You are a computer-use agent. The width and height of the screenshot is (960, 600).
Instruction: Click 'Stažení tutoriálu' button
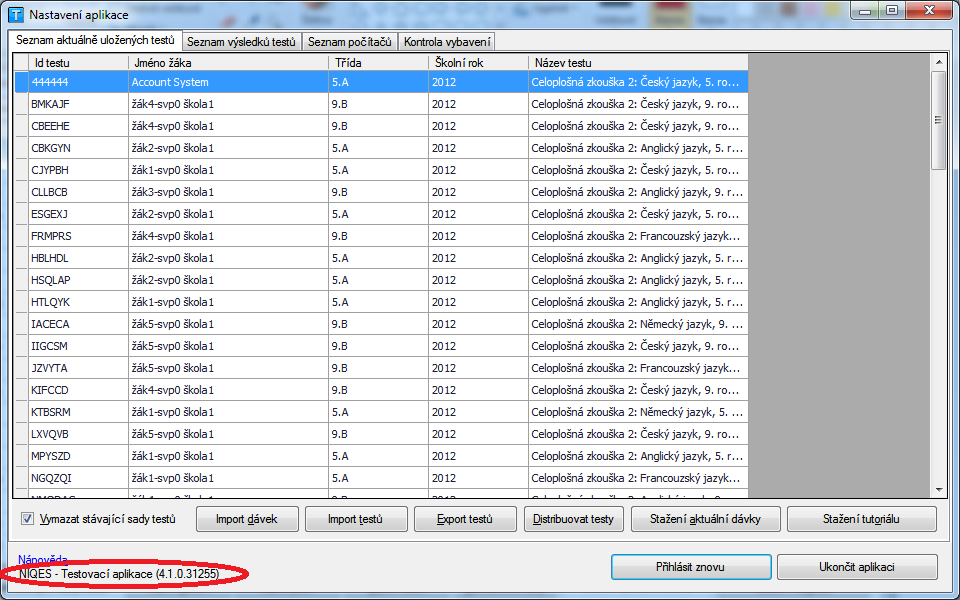pyautogui.click(x=861, y=519)
